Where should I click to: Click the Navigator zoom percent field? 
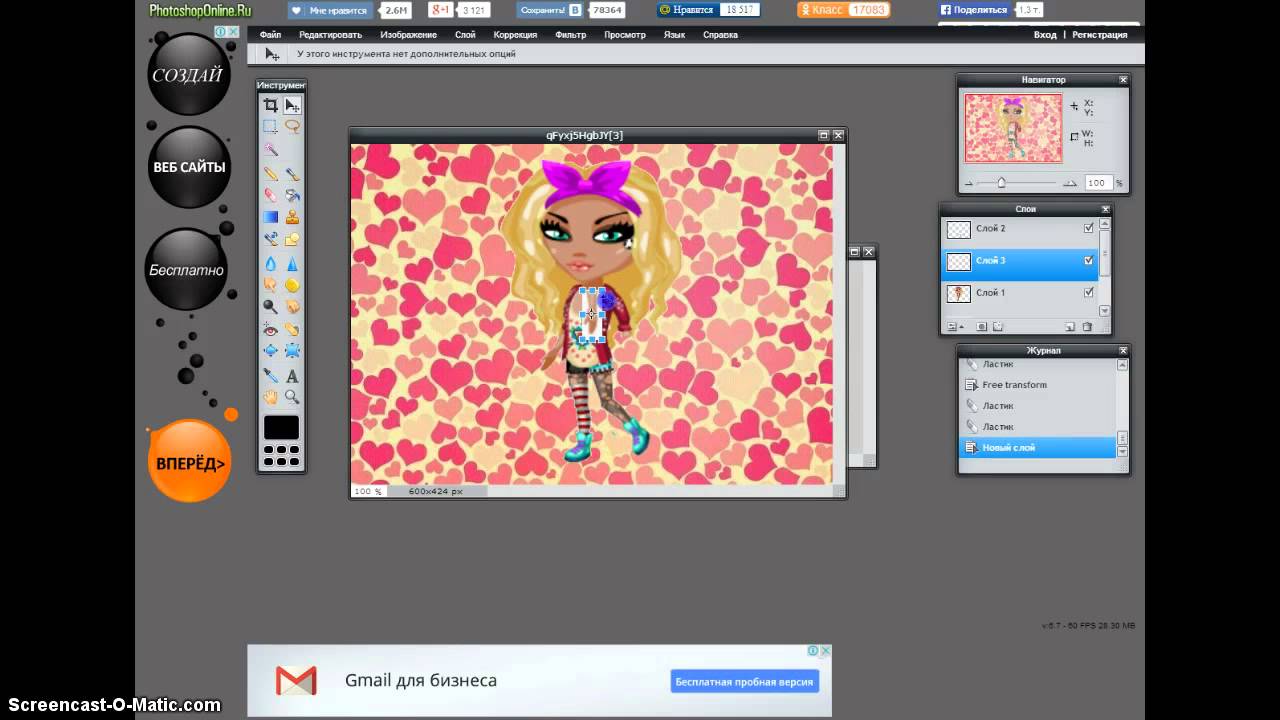(1098, 183)
